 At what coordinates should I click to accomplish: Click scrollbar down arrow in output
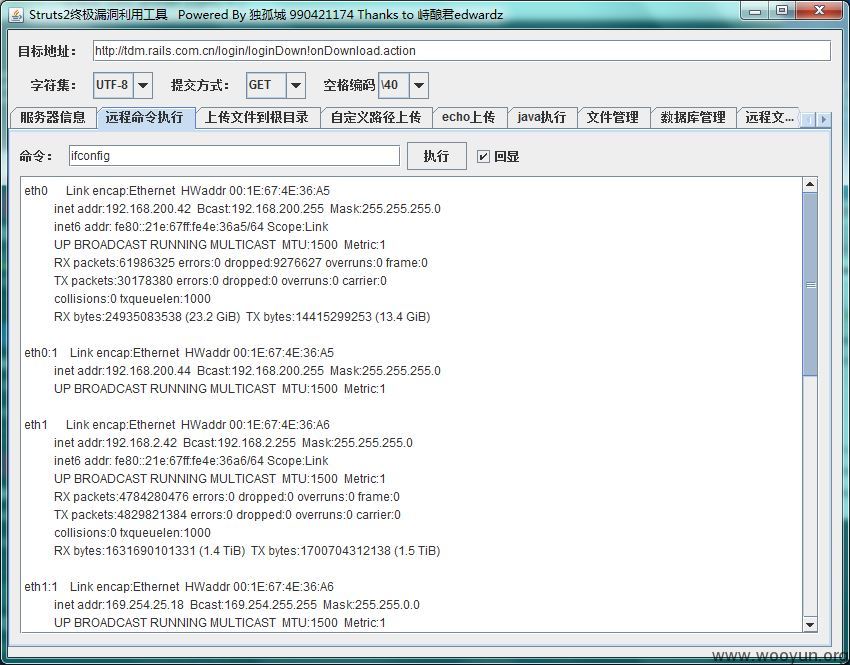point(810,624)
